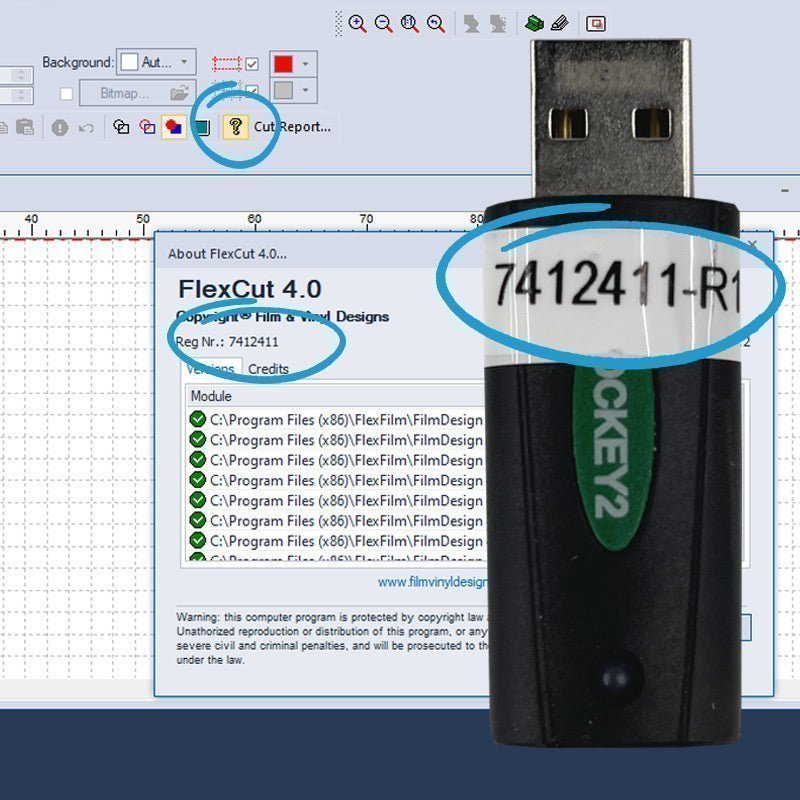Switch to the Versions tab

pyautogui.click(x=211, y=369)
